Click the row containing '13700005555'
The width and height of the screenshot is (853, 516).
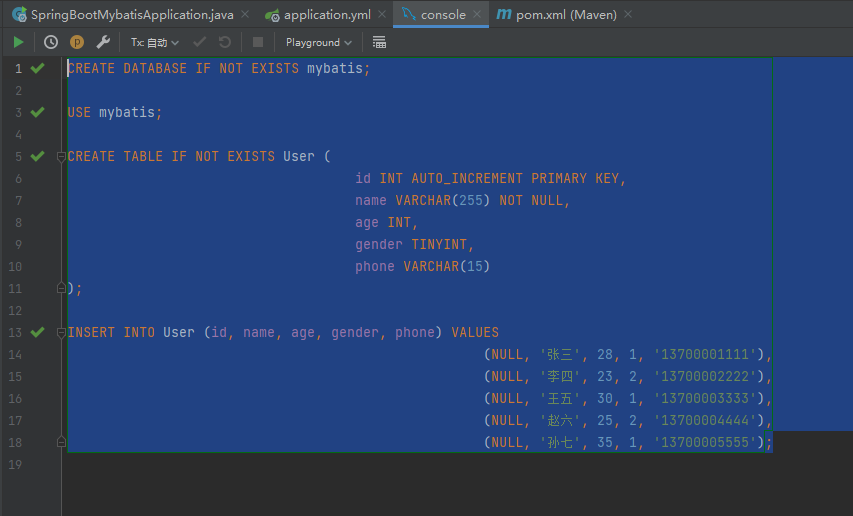(628, 443)
